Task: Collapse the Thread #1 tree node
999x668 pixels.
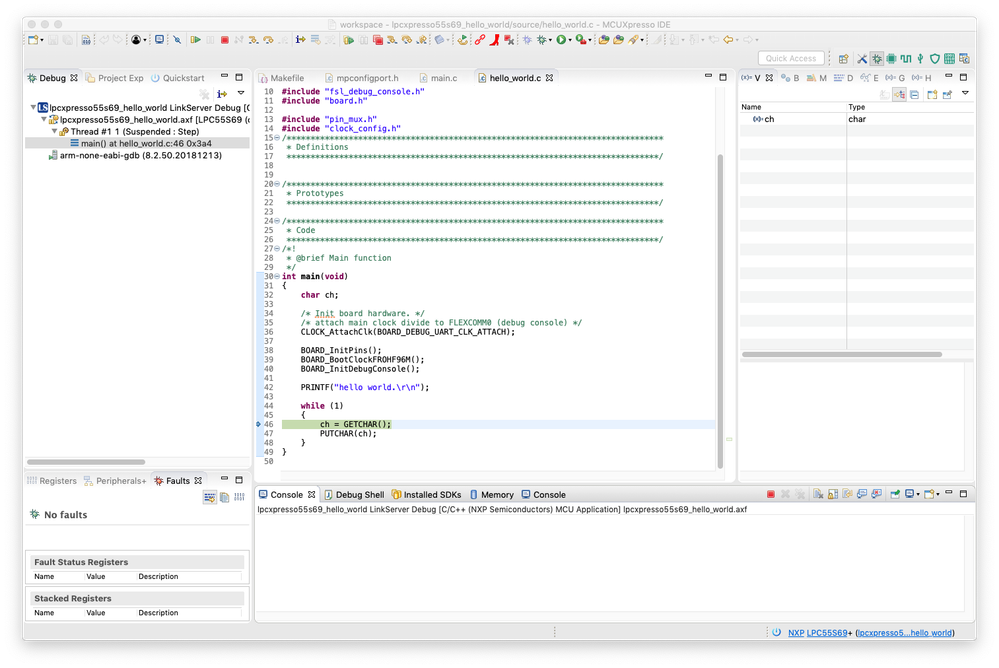Action: 55,131
